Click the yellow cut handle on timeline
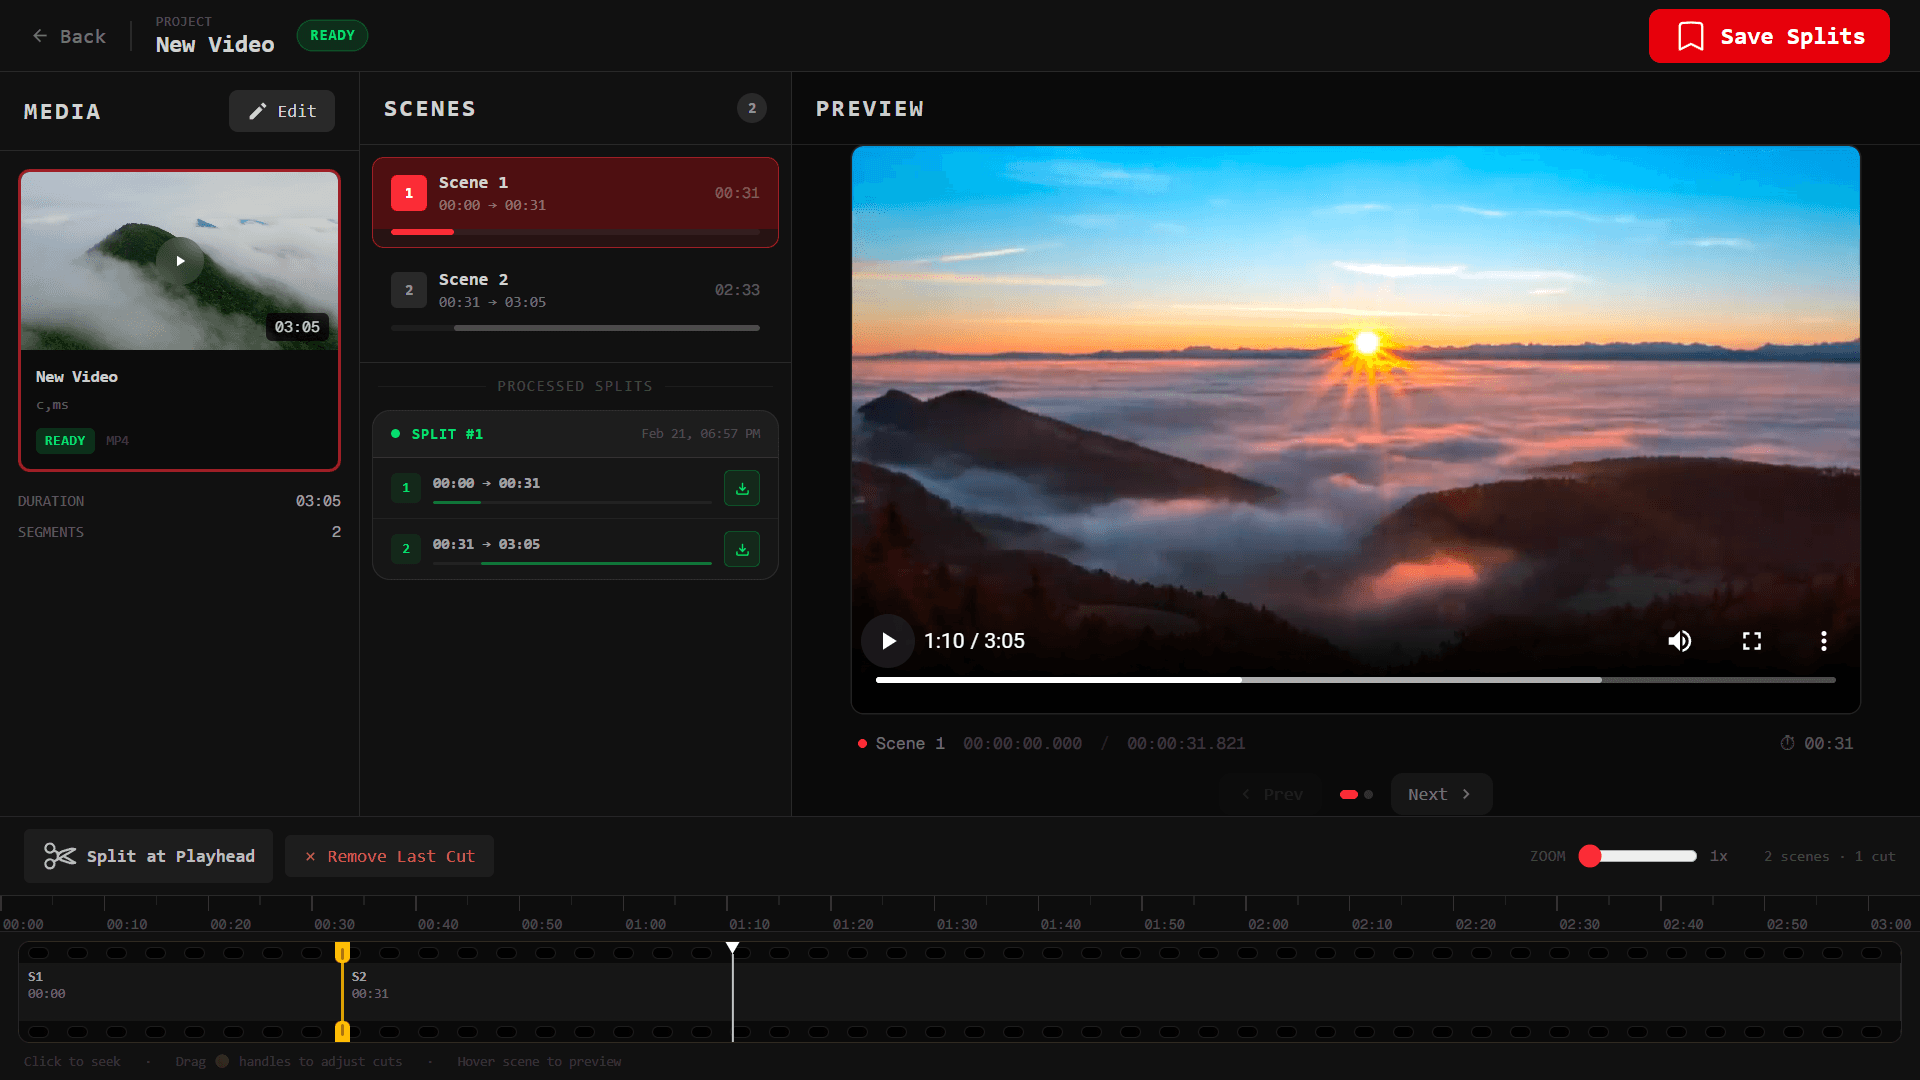Viewport: 1920px width, 1080px height. point(342,953)
